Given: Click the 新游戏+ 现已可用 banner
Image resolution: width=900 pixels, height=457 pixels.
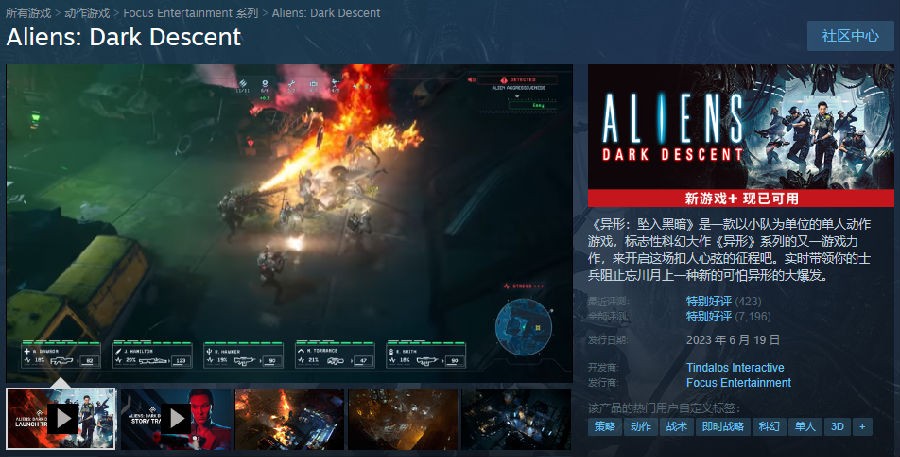Looking at the screenshot, I should (x=740, y=199).
